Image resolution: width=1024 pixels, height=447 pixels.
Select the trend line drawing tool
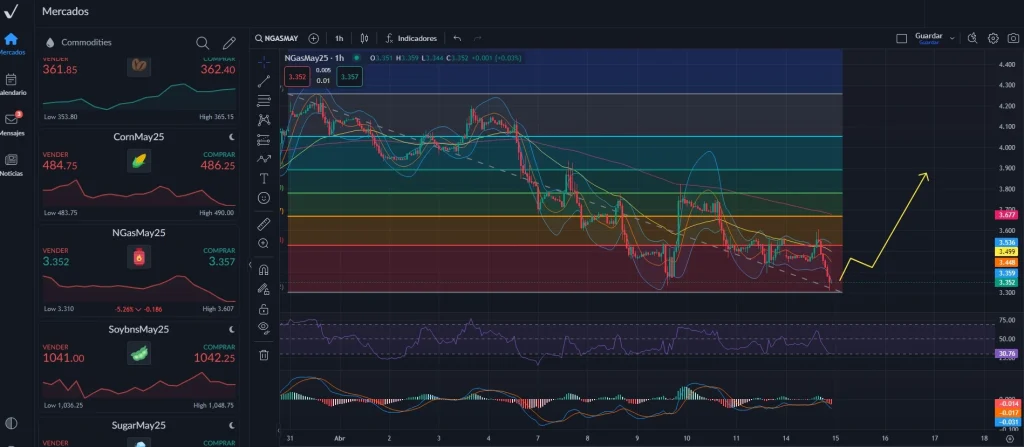coord(264,81)
